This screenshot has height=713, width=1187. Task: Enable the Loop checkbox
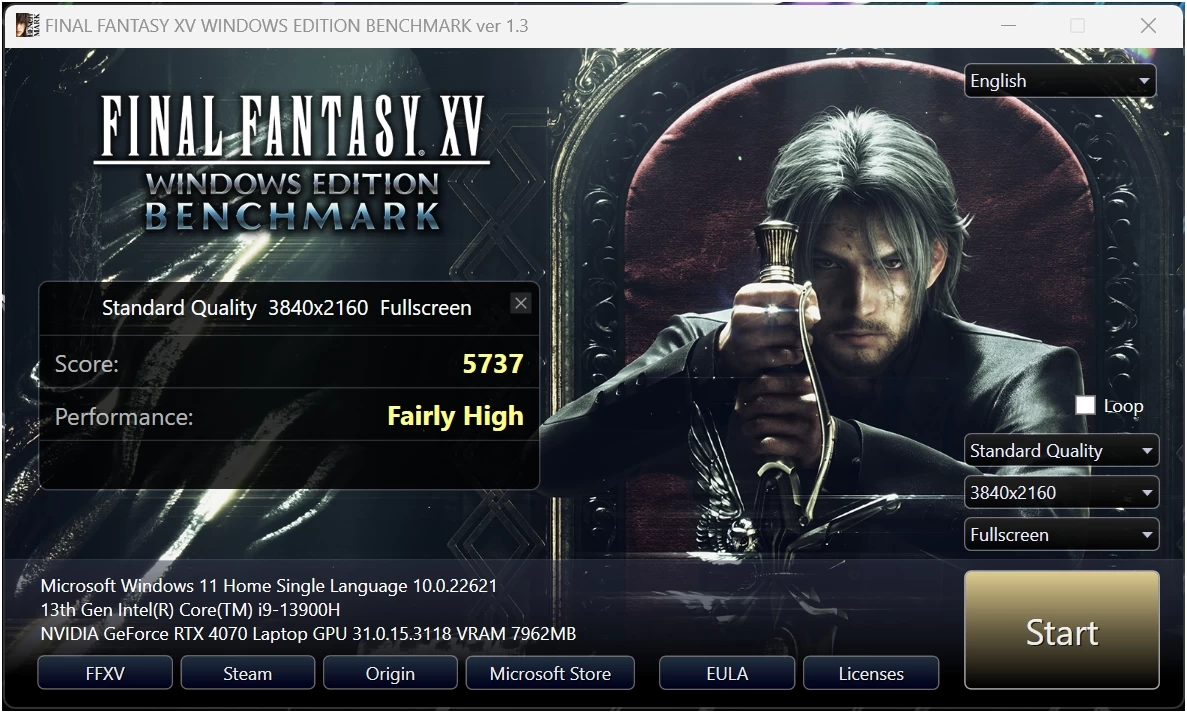tap(1085, 405)
